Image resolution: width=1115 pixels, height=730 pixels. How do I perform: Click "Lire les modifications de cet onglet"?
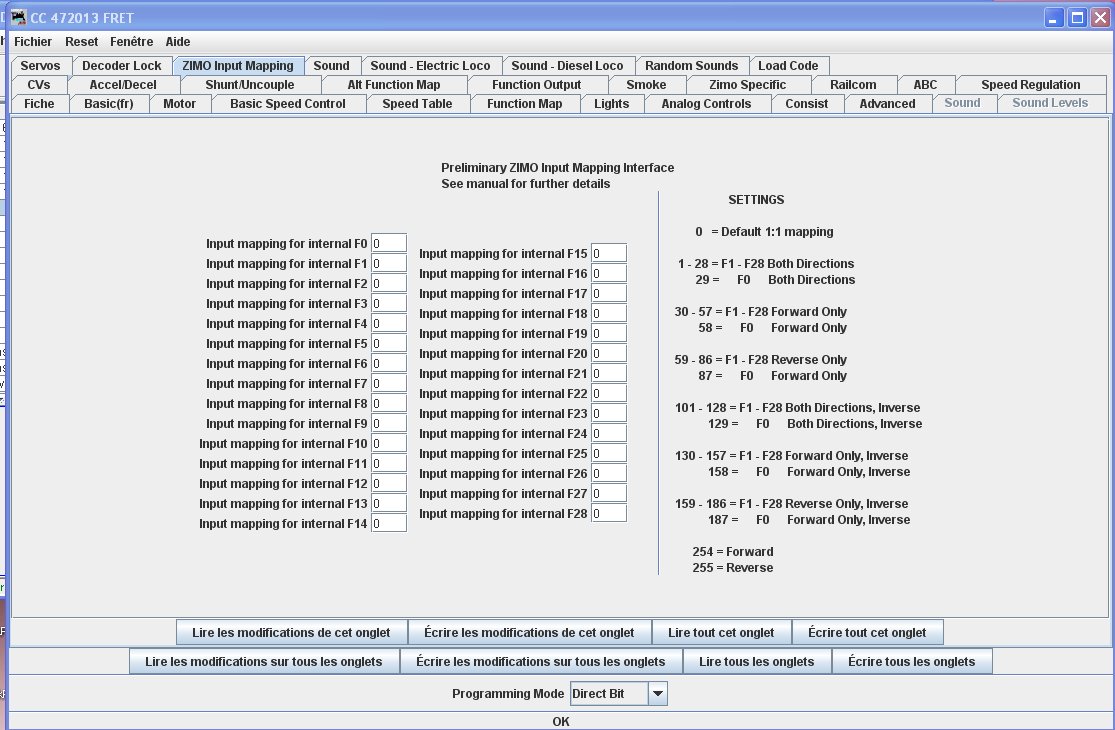click(x=292, y=633)
